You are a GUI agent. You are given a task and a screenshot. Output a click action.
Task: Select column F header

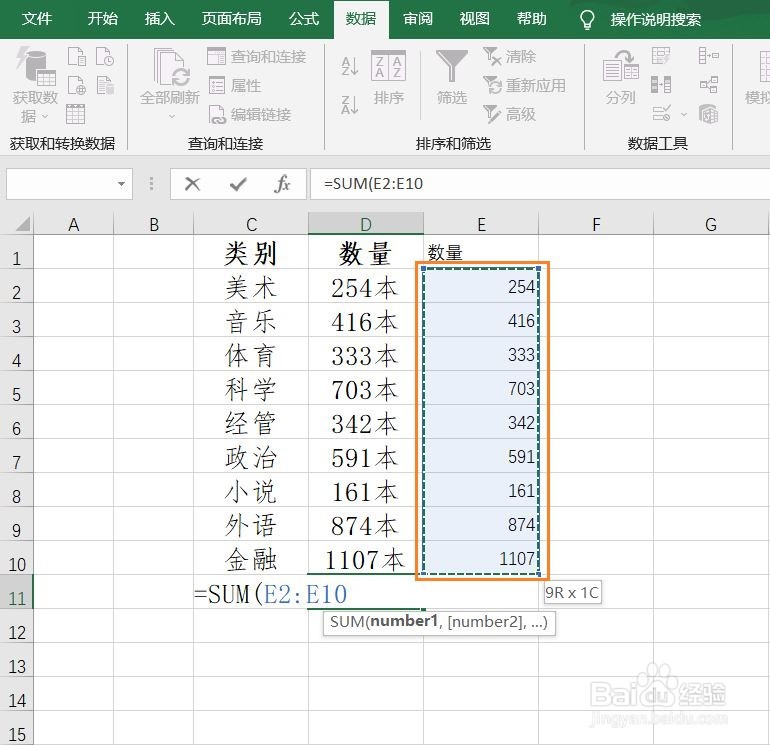point(596,224)
